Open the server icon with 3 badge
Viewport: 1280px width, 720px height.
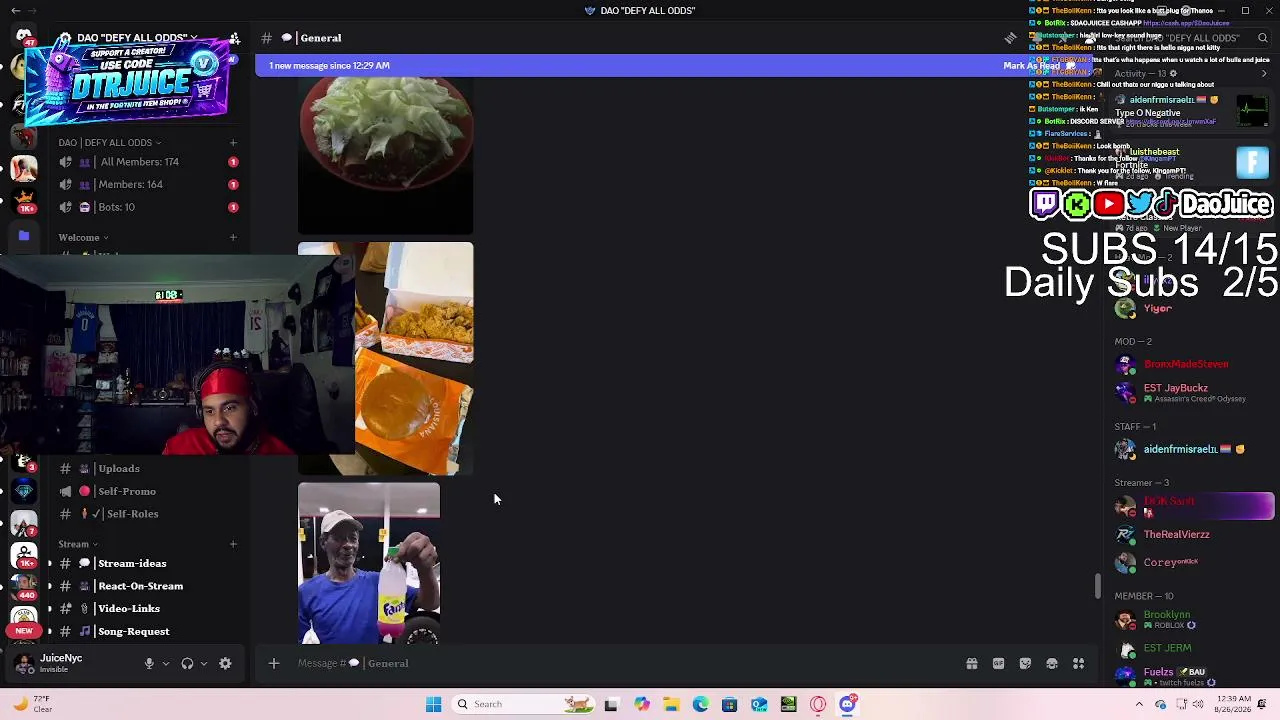pyautogui.click(x=24, y=462)
